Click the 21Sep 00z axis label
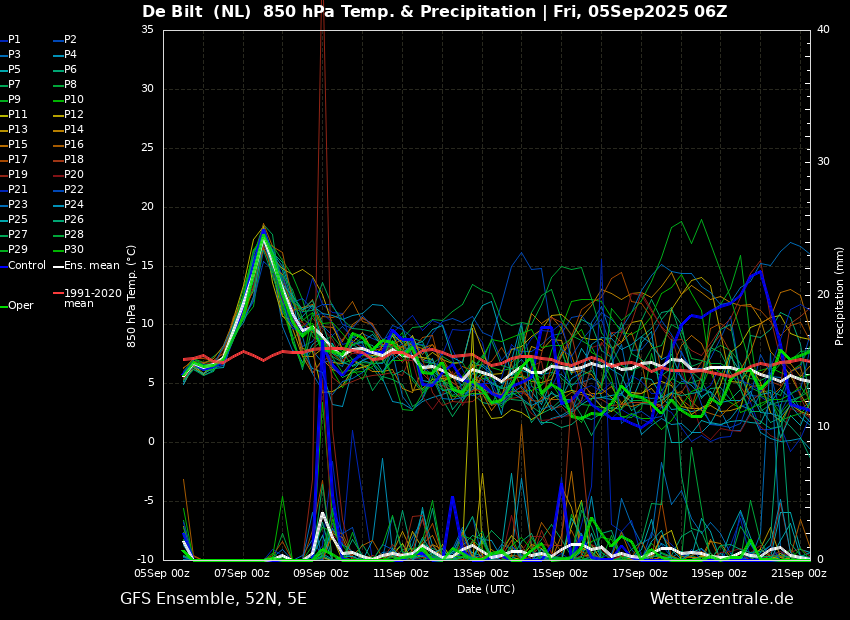Image resolution: width=850 pixels, height=620 pixels. point(799,573)
